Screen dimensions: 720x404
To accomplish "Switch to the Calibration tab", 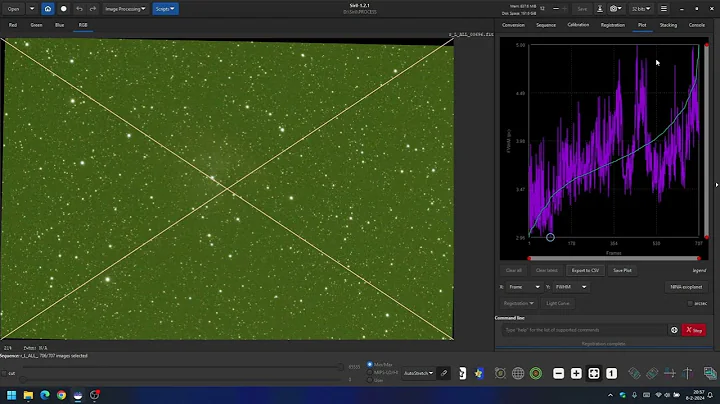I will (578, 25).
